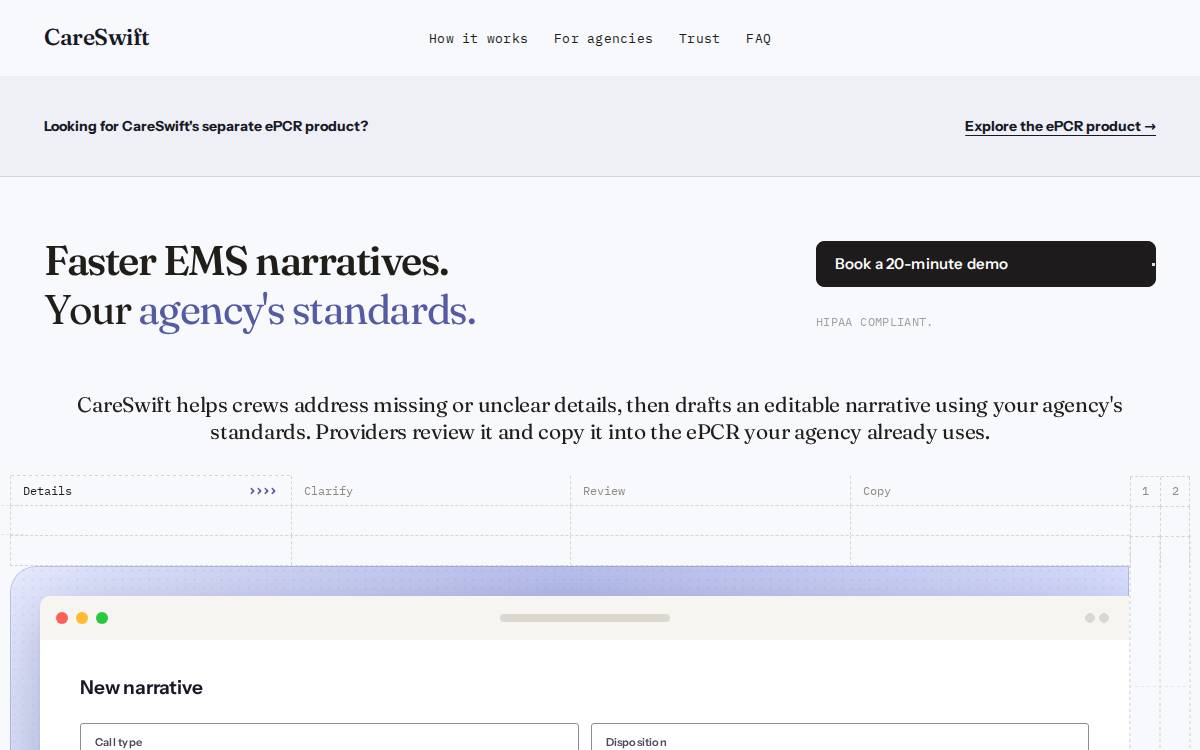Click the chevrons icon beside Details
The width and height of the screenshot is (1200, 750).
(263, 491)
